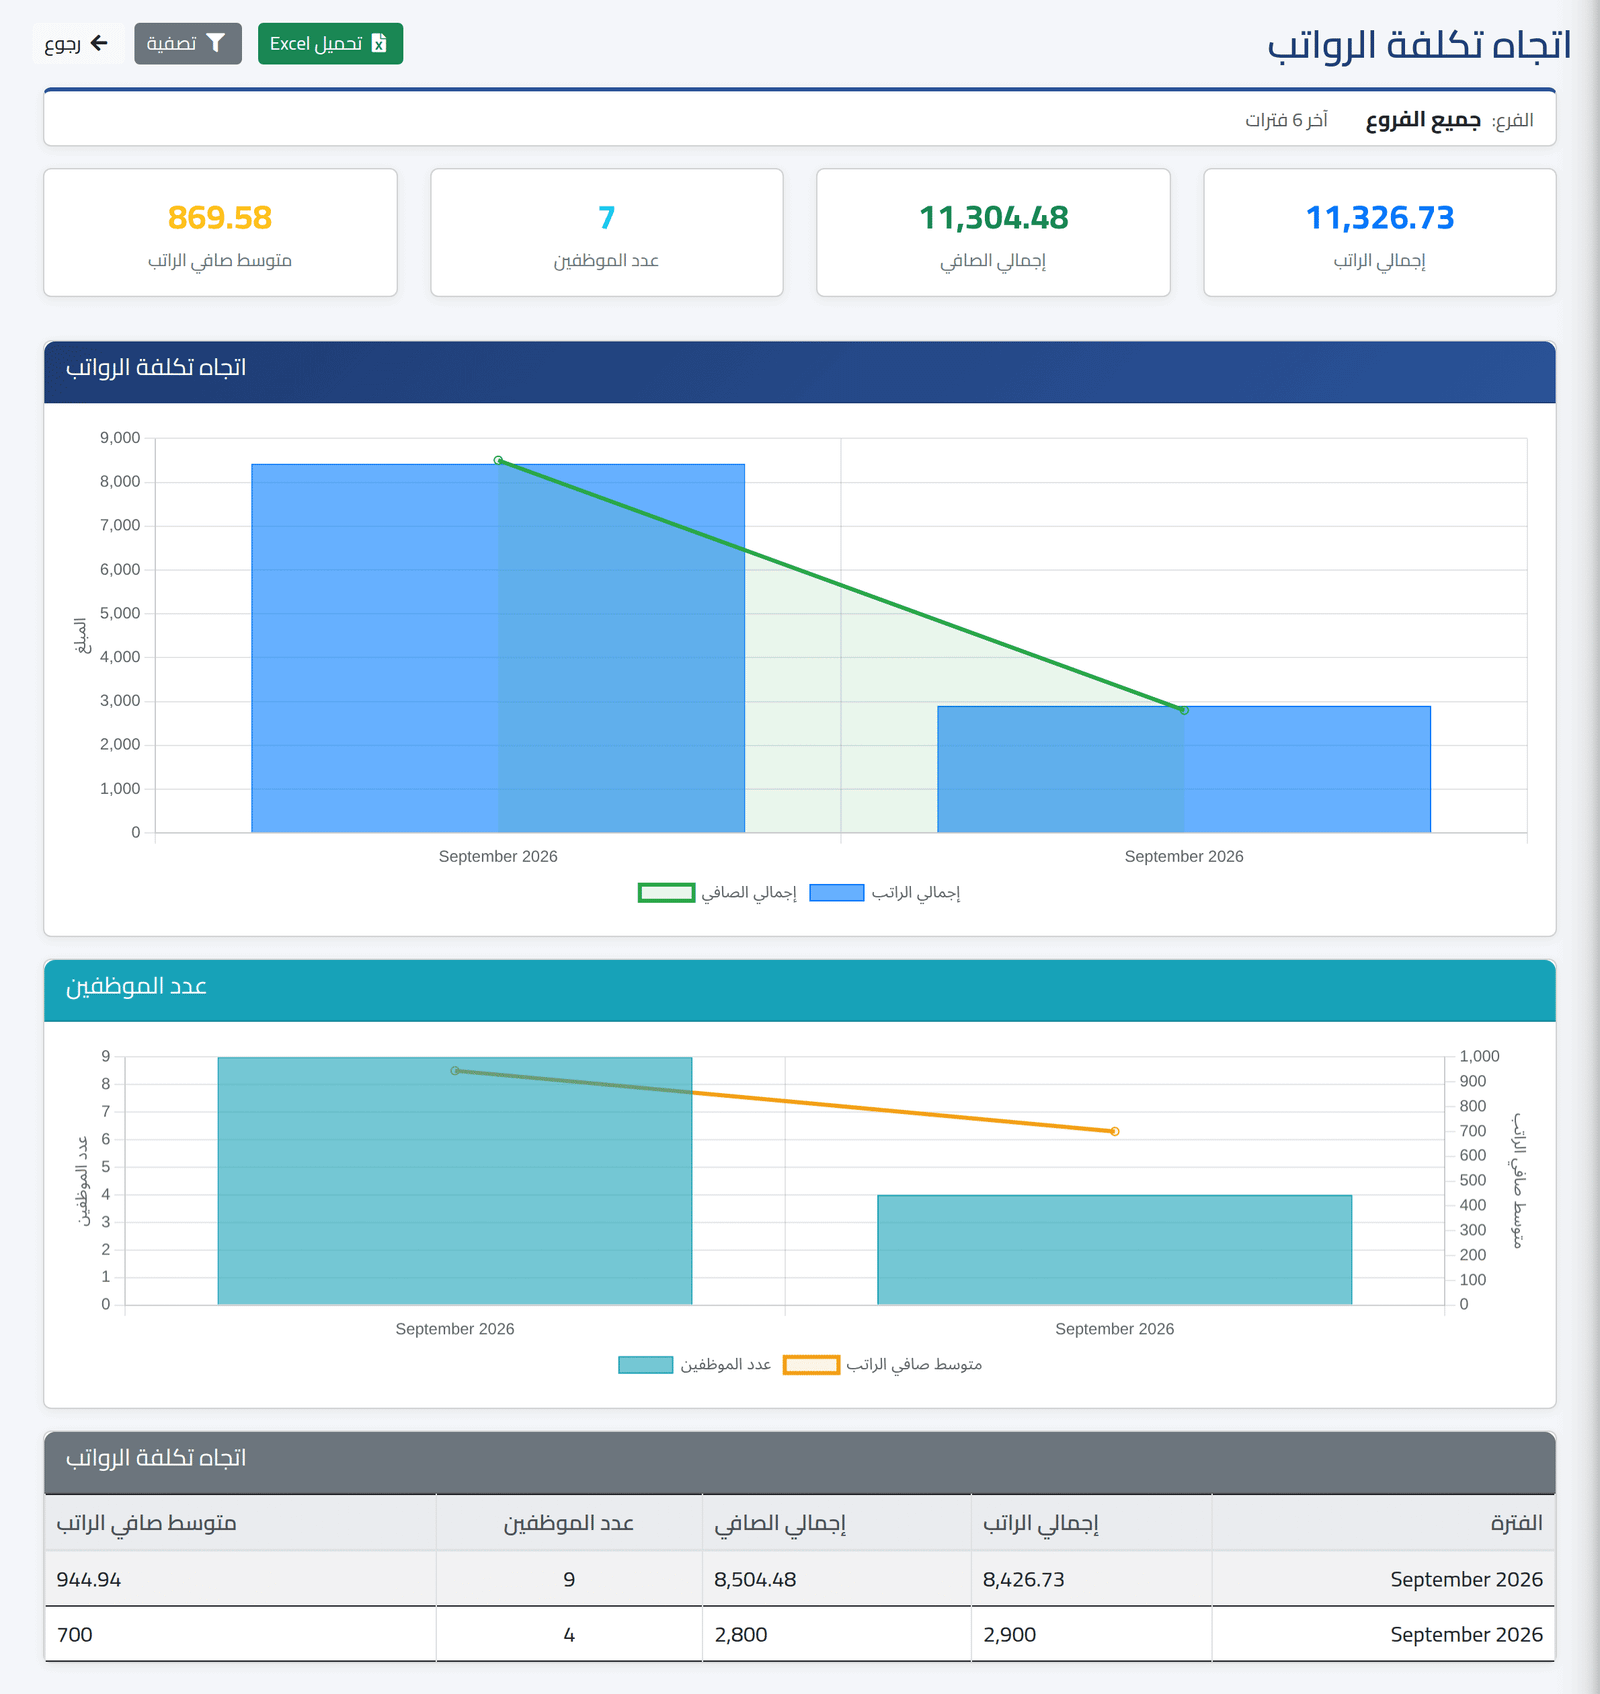Viewport: 1600px width, 1694px height.
Task: Select table cell 2,900
Action: tap(1091, 1634)
